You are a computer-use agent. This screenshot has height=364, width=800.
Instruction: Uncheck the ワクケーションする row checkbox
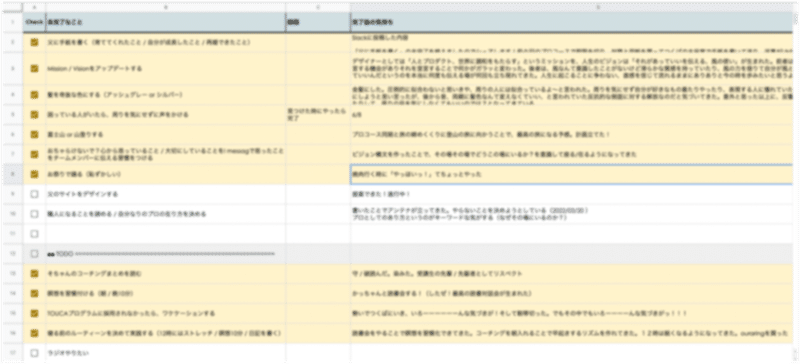pyautogui.click(x=34, y=313)
